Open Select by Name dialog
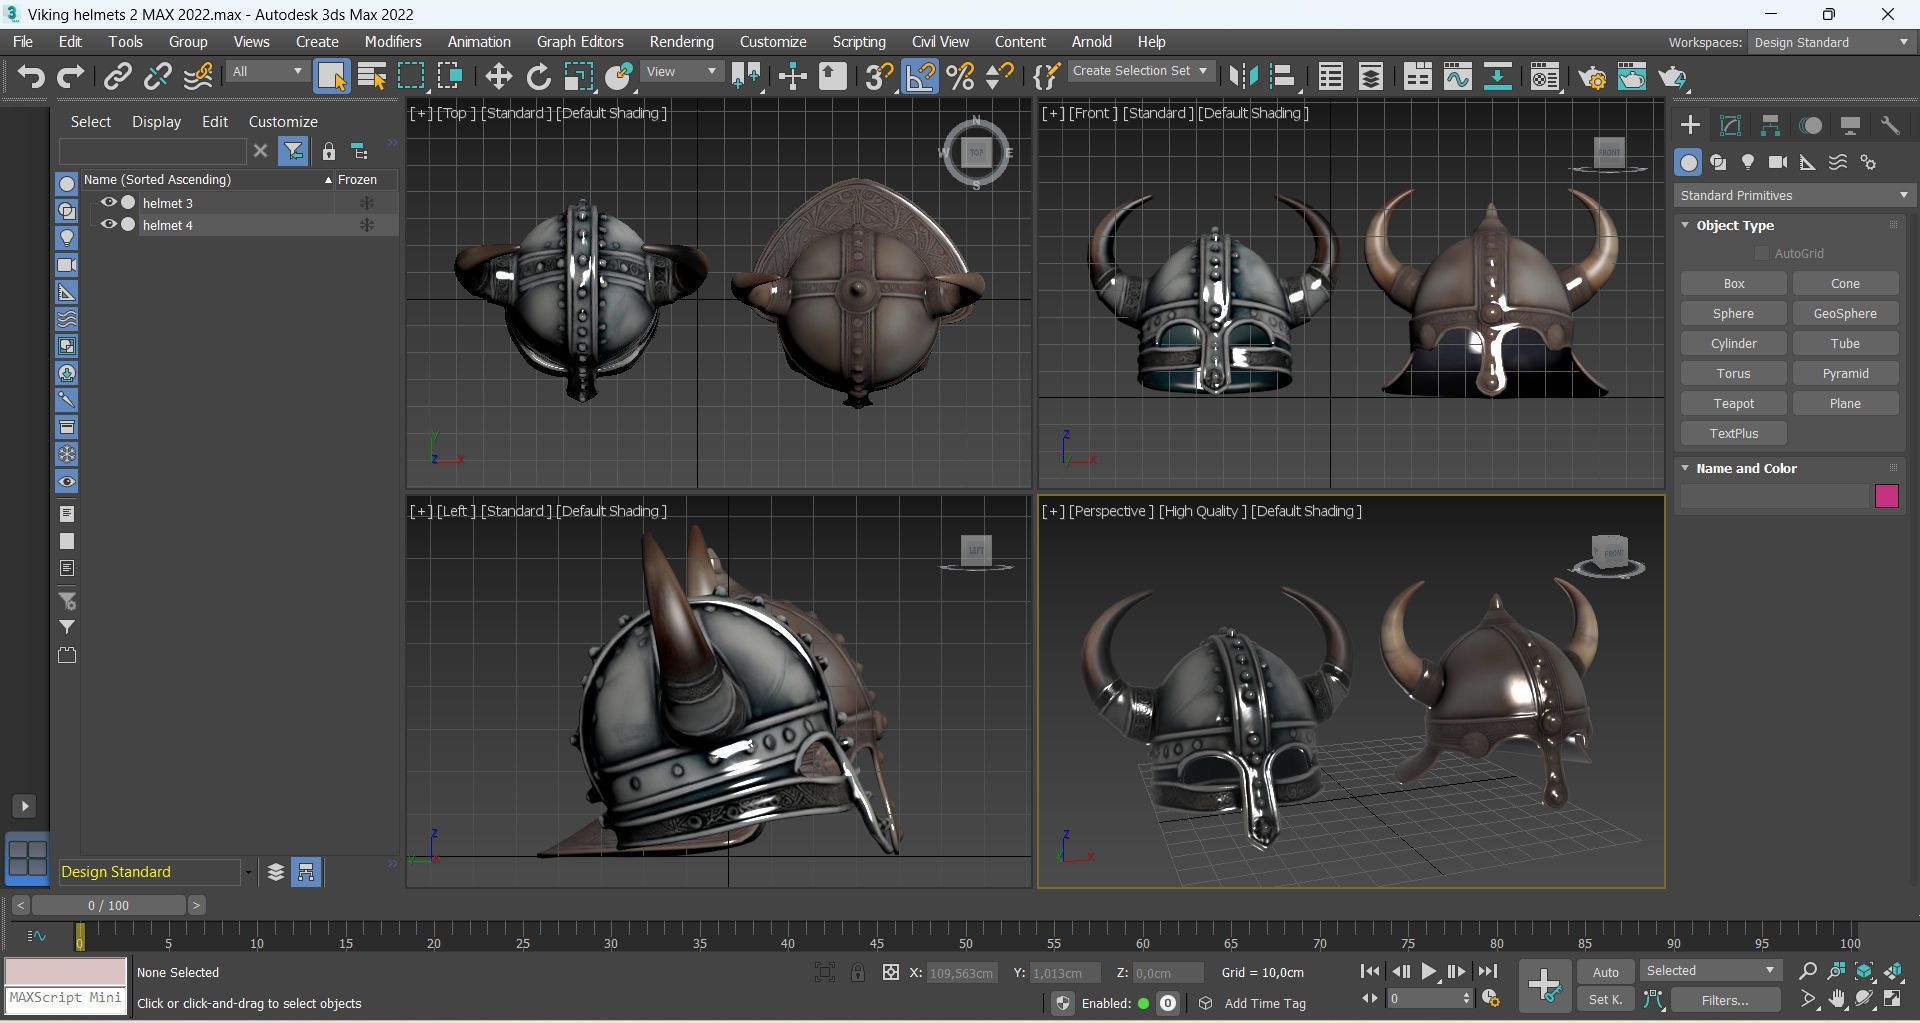 tap(372, 76)
